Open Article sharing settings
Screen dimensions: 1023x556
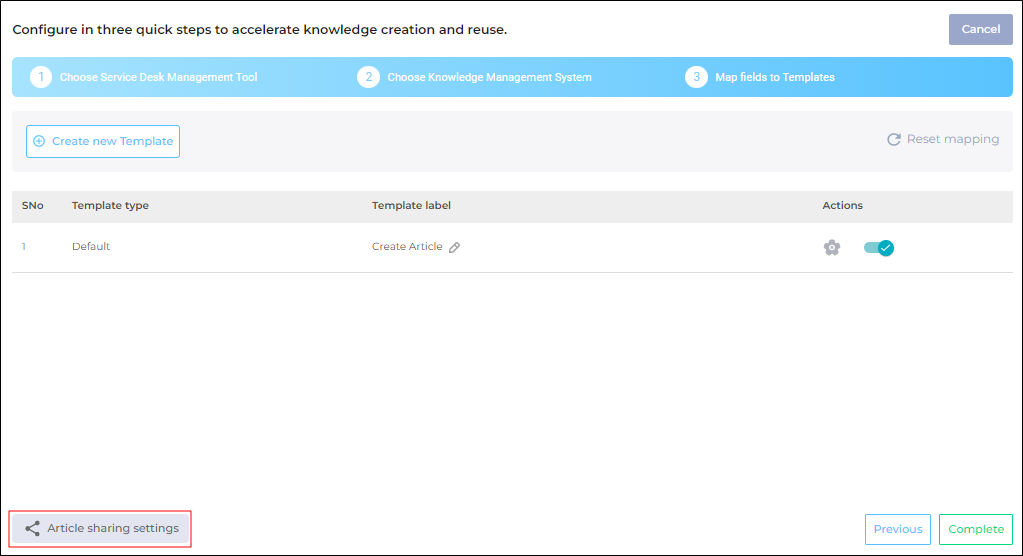pos(100,529)
